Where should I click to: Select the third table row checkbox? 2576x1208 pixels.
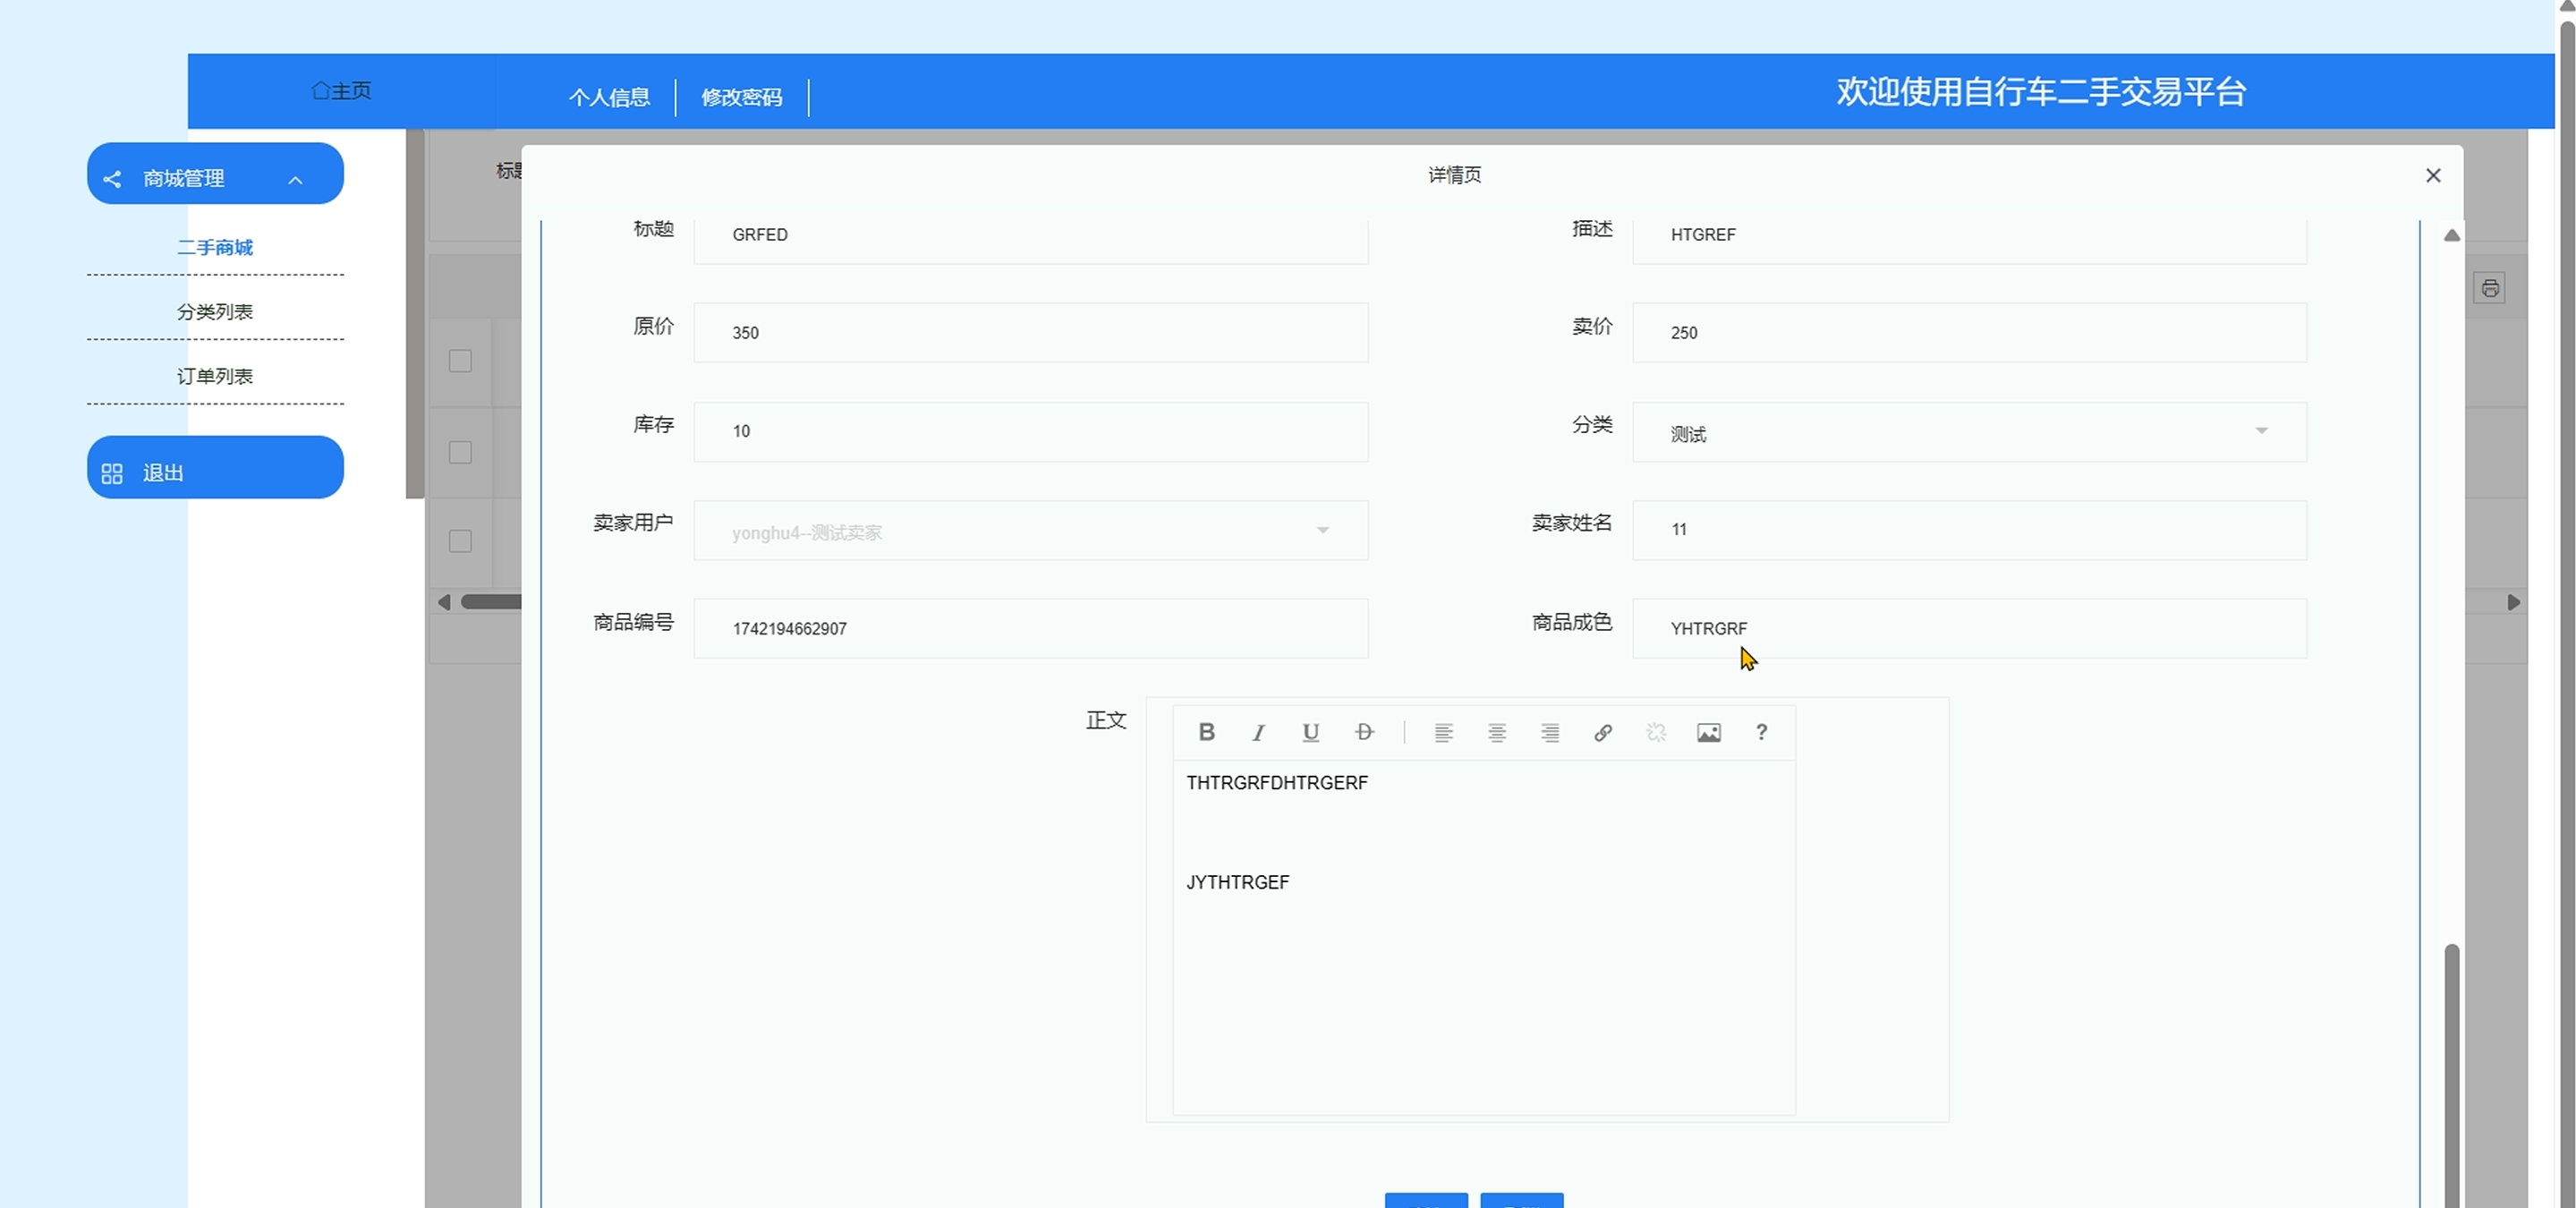click(x=460, y=541)
